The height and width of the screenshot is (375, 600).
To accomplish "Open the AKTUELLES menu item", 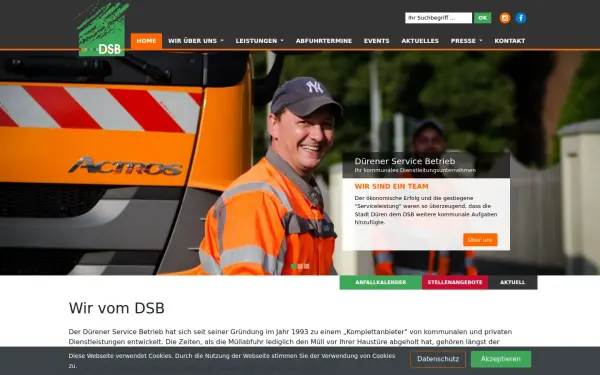I will (420, 41).
